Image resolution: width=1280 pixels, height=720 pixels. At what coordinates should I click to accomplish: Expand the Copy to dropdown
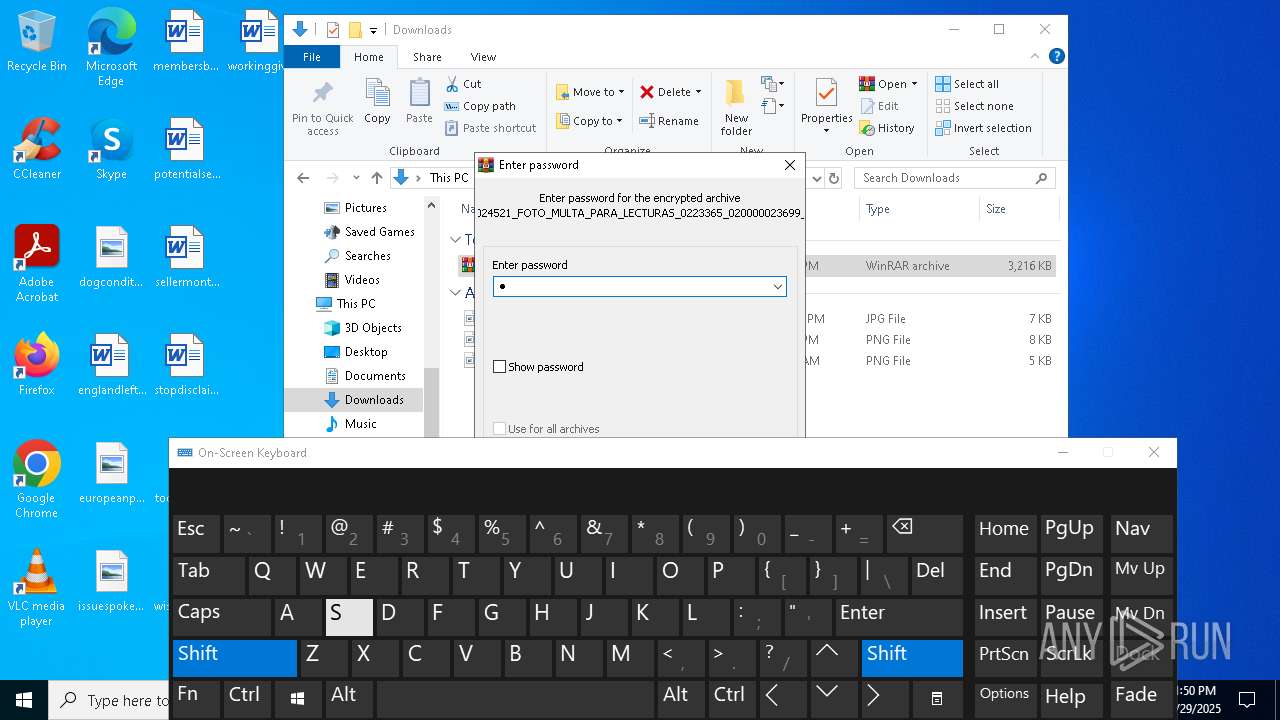619,121
